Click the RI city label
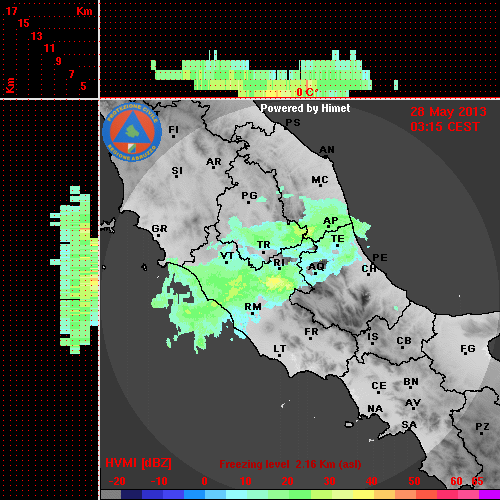The height and width of the screenshot is (500, 500). pos(279,264)
